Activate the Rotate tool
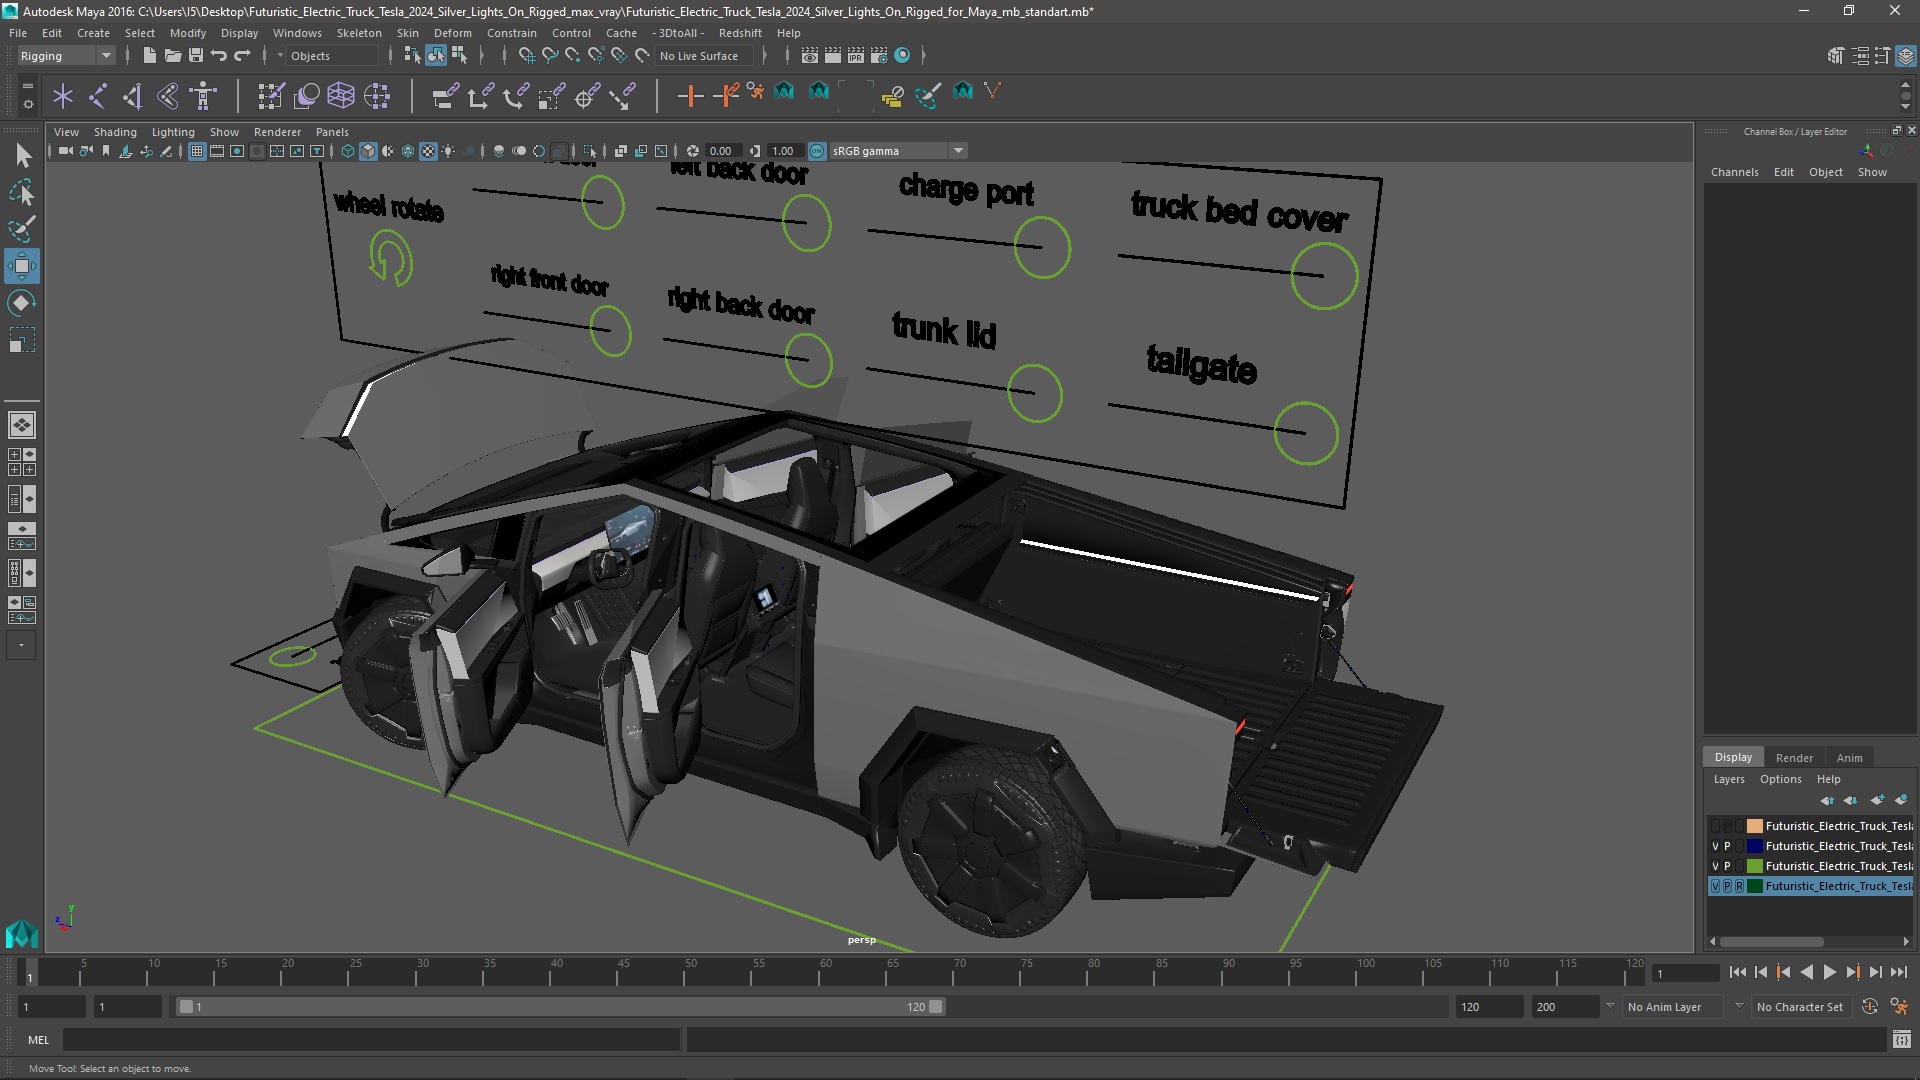1920x1080 pixels. pyautogui.click(x=22, y=303)
